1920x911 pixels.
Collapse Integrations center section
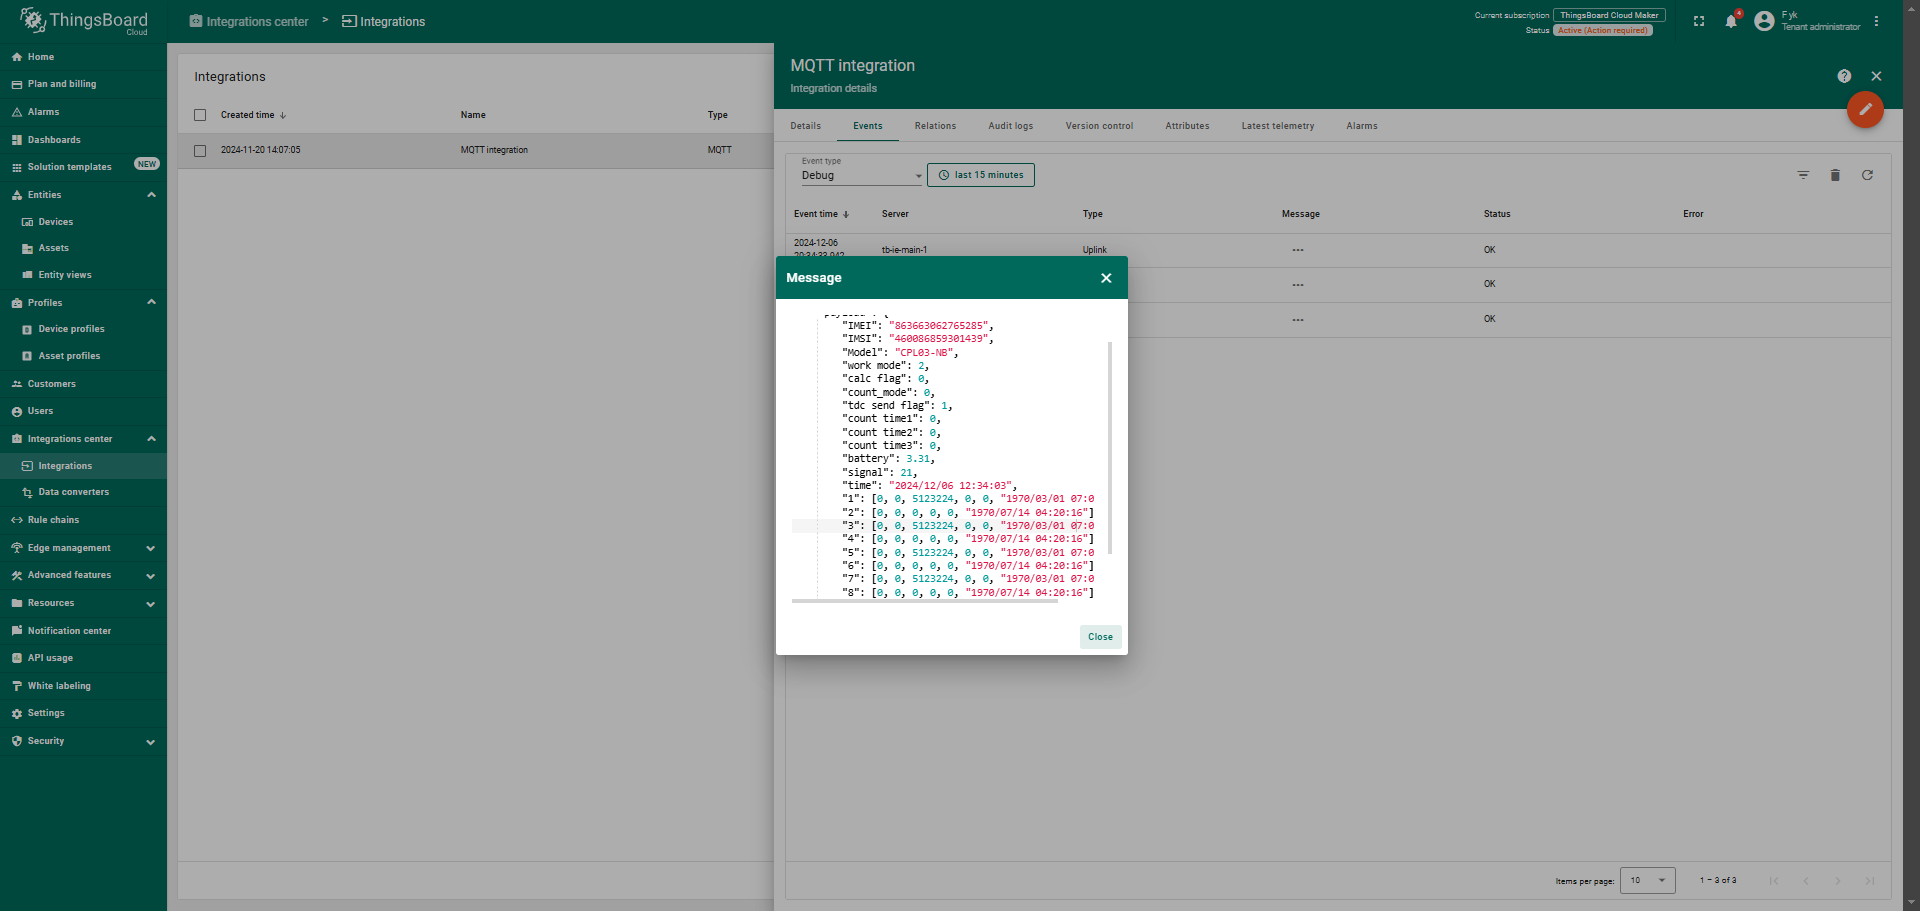[x=151, y=439]
